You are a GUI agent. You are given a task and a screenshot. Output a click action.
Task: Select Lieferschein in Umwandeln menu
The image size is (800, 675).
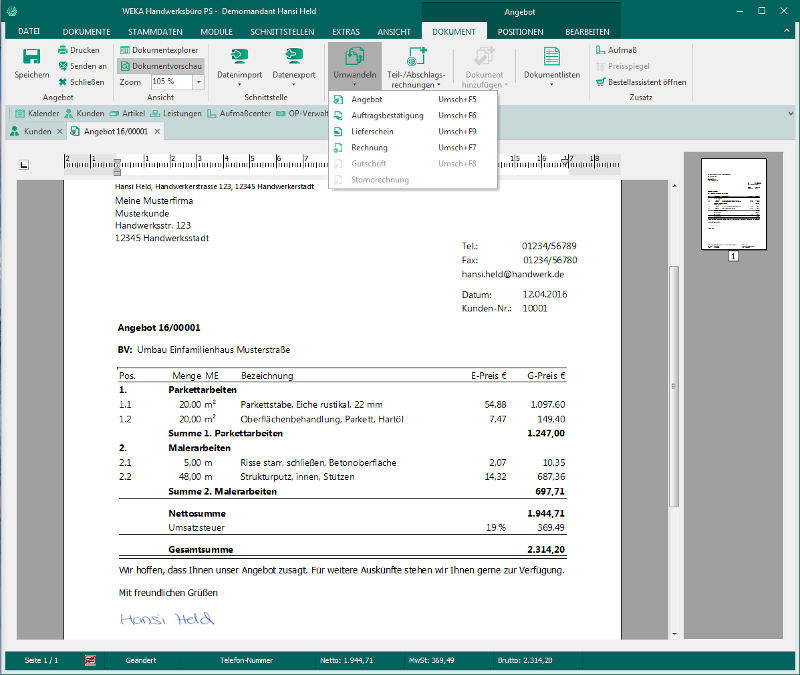point(413,132)
